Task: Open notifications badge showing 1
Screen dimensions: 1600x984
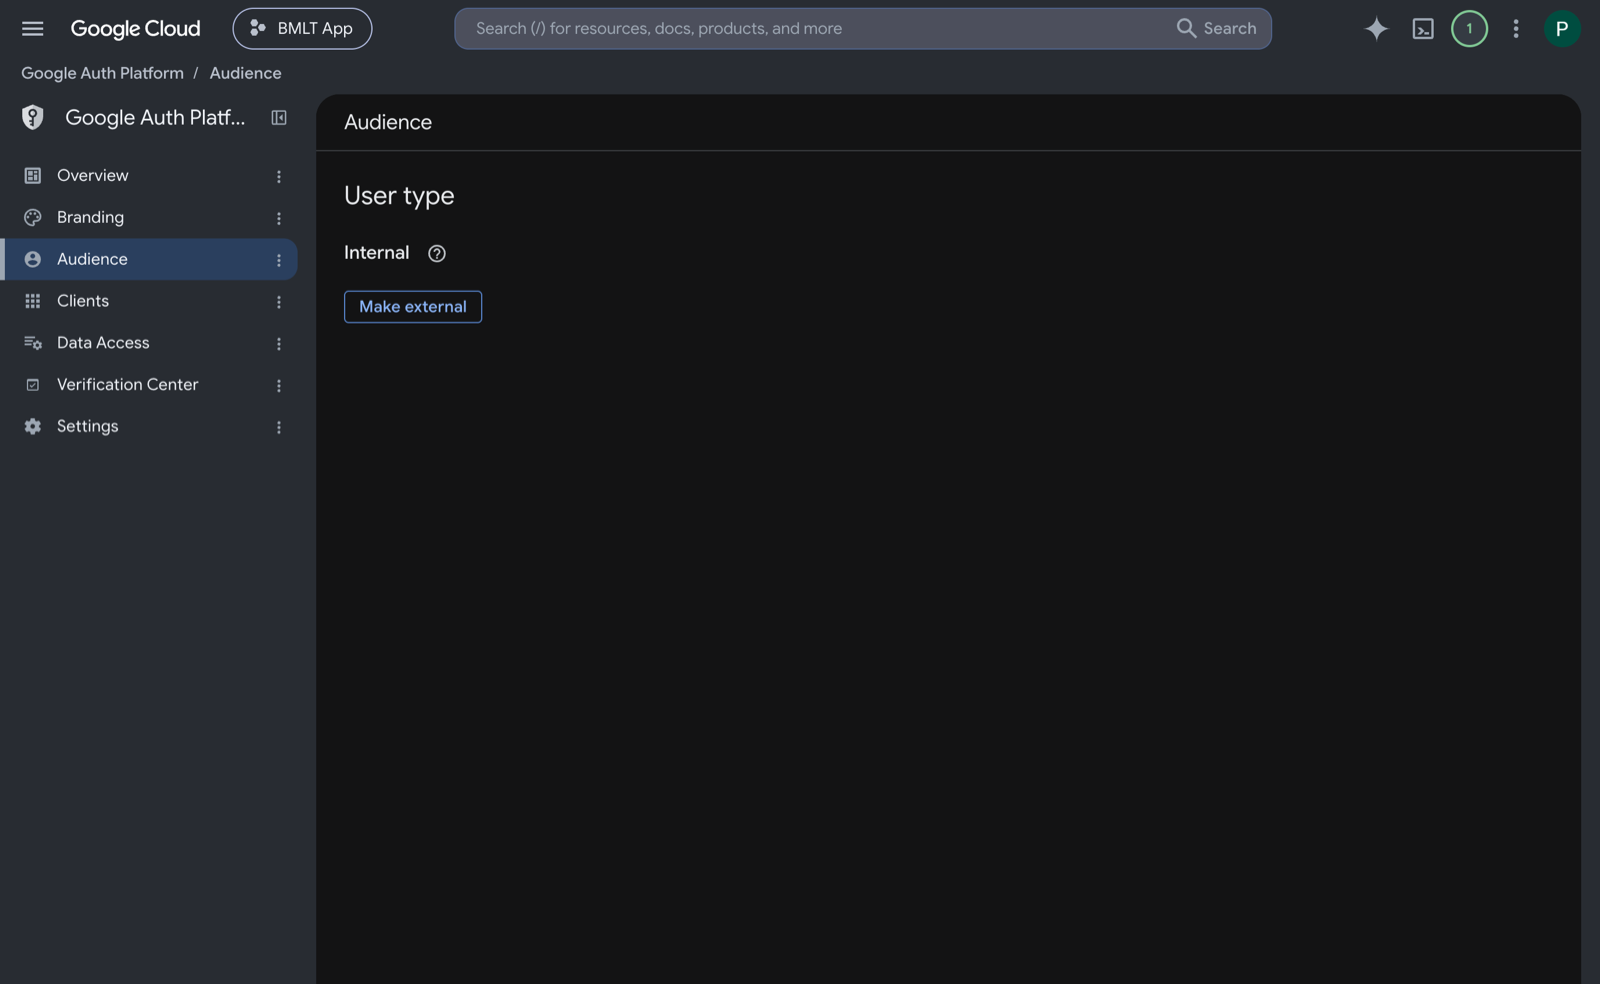Action: (x=1469, y=29)
